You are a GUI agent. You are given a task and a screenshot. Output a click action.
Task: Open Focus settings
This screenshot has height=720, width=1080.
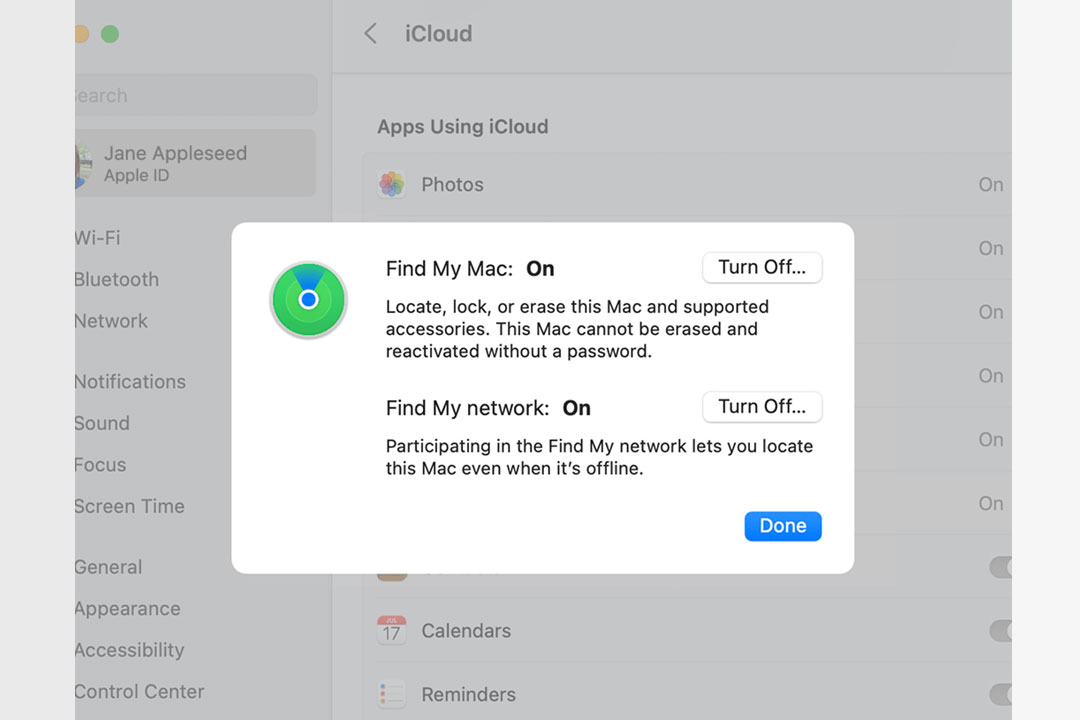[x=101, y=464]
